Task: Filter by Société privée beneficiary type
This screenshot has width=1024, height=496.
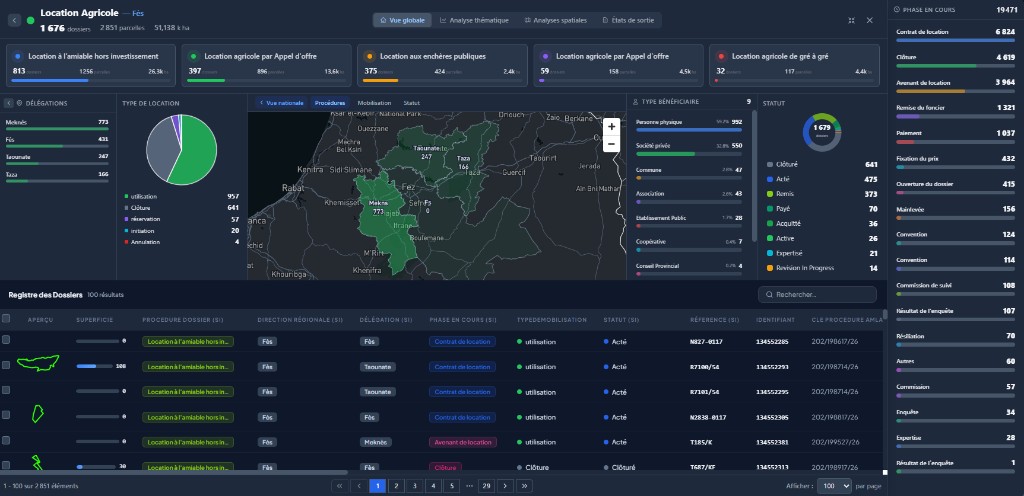Action: point(689,148)
